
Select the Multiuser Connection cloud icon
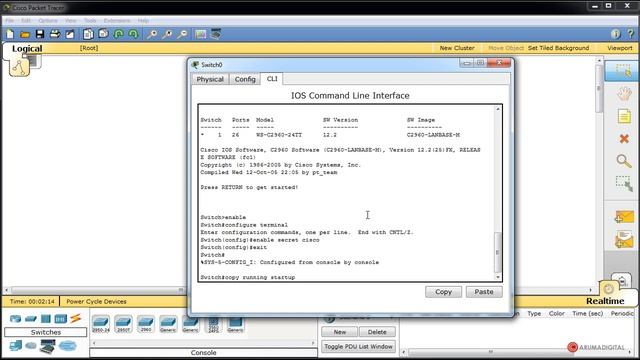point(67,346)
